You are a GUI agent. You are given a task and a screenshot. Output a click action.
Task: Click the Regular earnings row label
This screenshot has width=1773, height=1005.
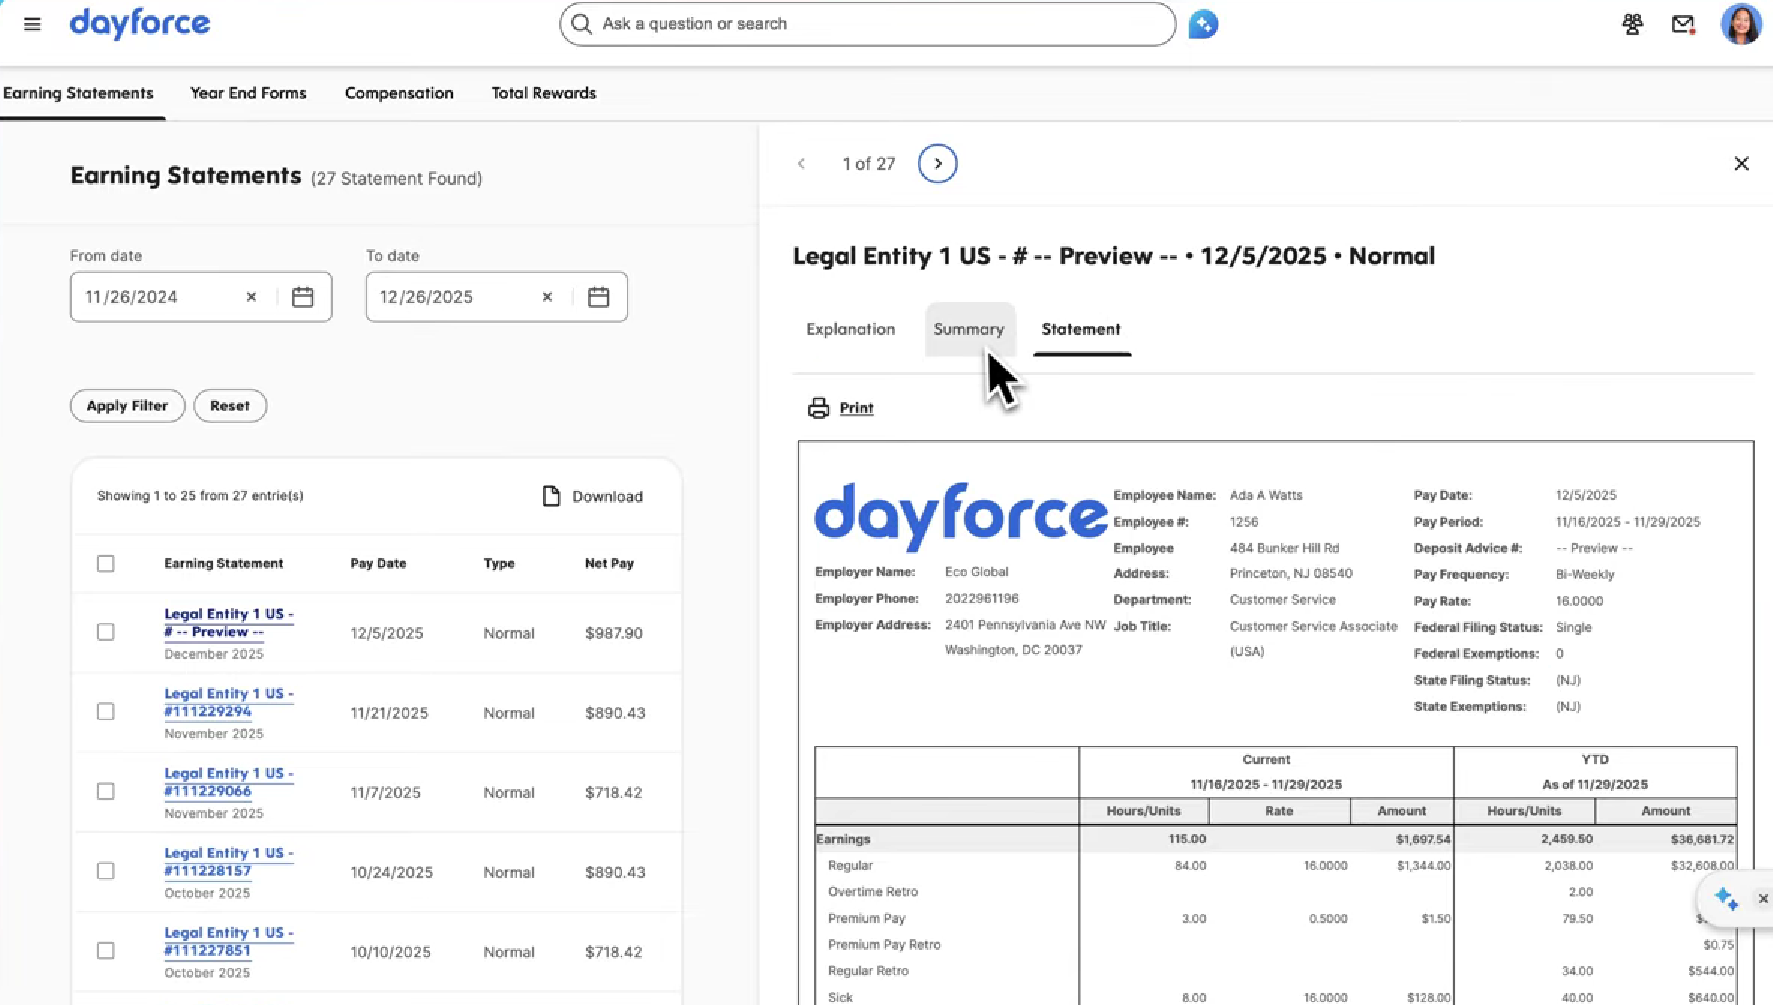click(x=850, y=866)
